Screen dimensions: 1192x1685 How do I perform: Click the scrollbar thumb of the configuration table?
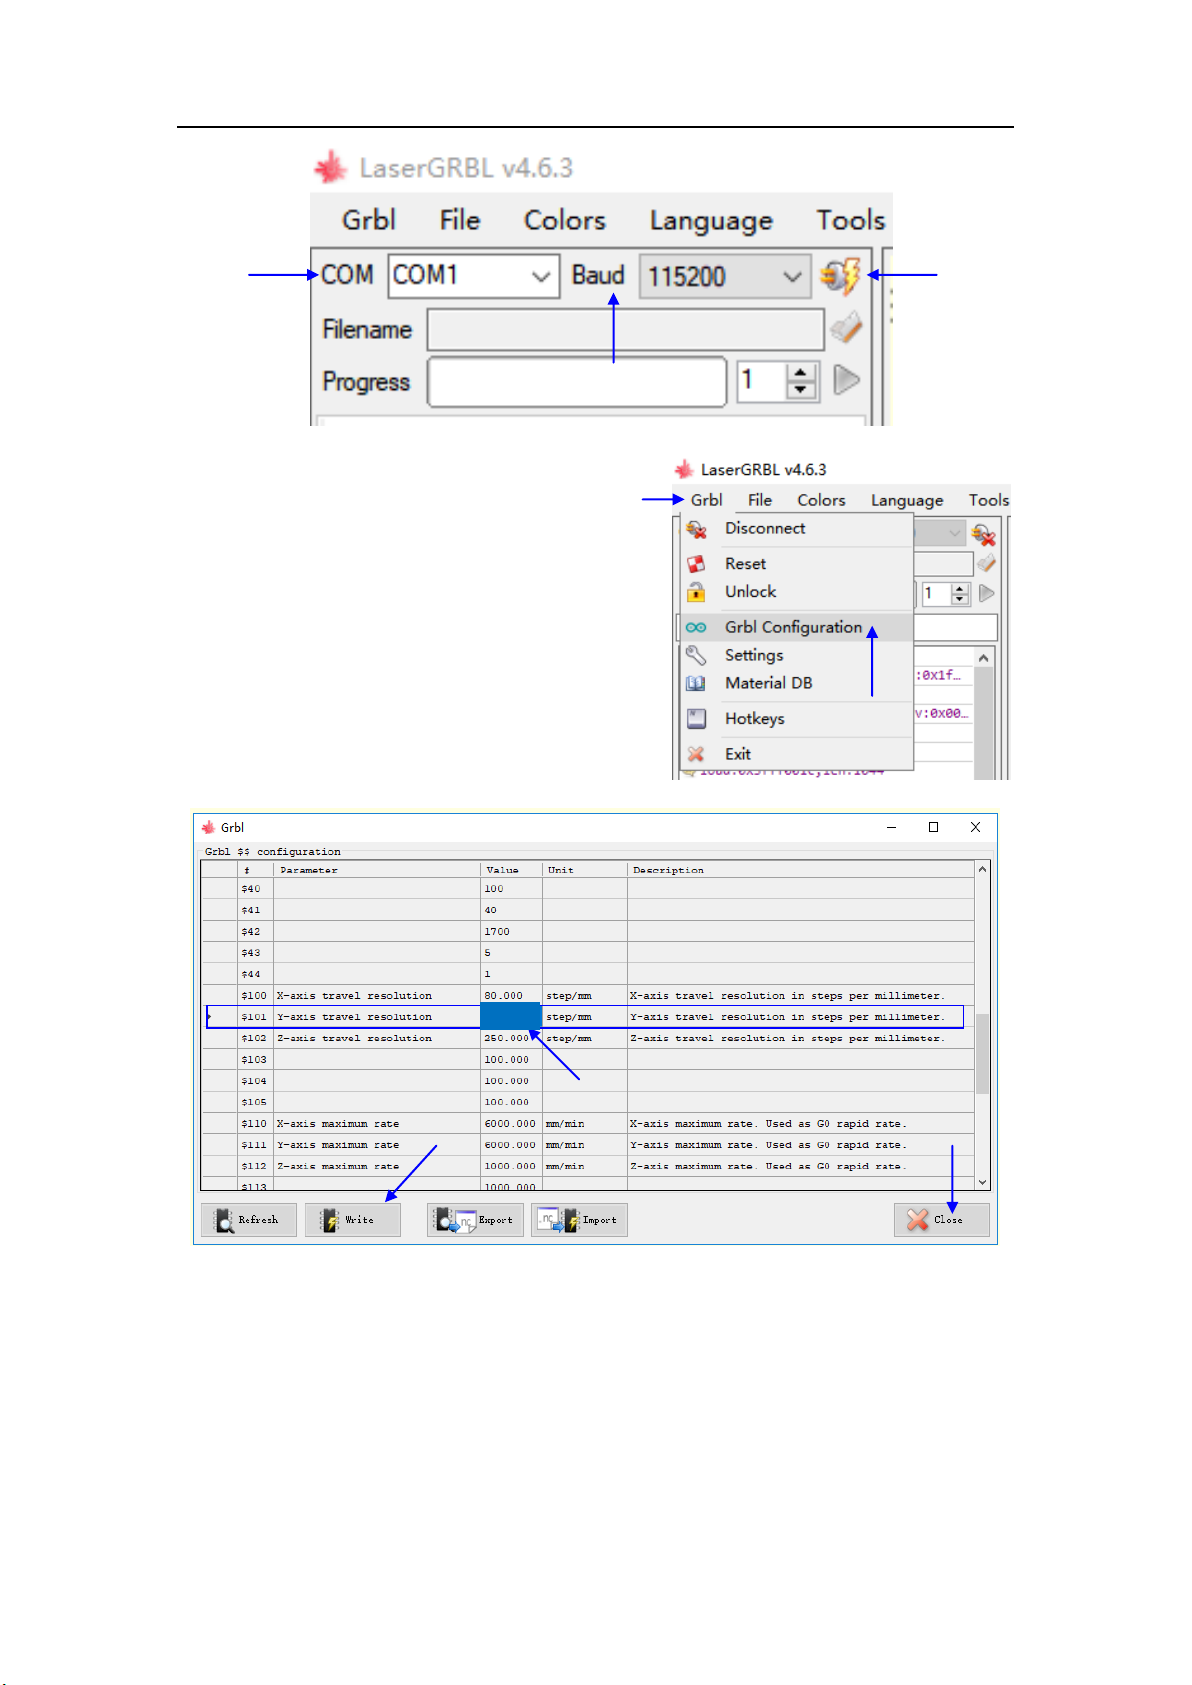tap(982, 1053)
